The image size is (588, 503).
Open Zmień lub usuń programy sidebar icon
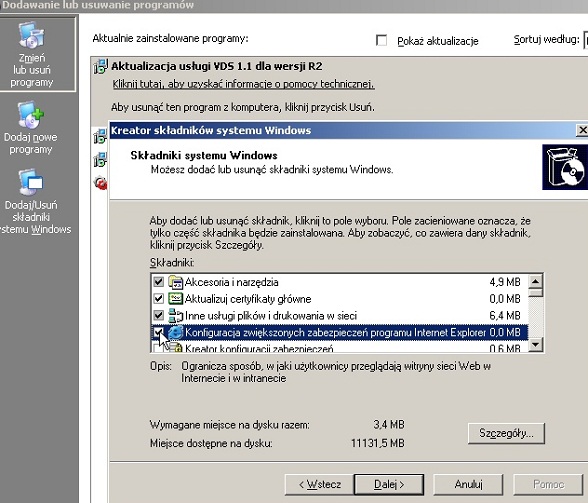coord(32,36)
